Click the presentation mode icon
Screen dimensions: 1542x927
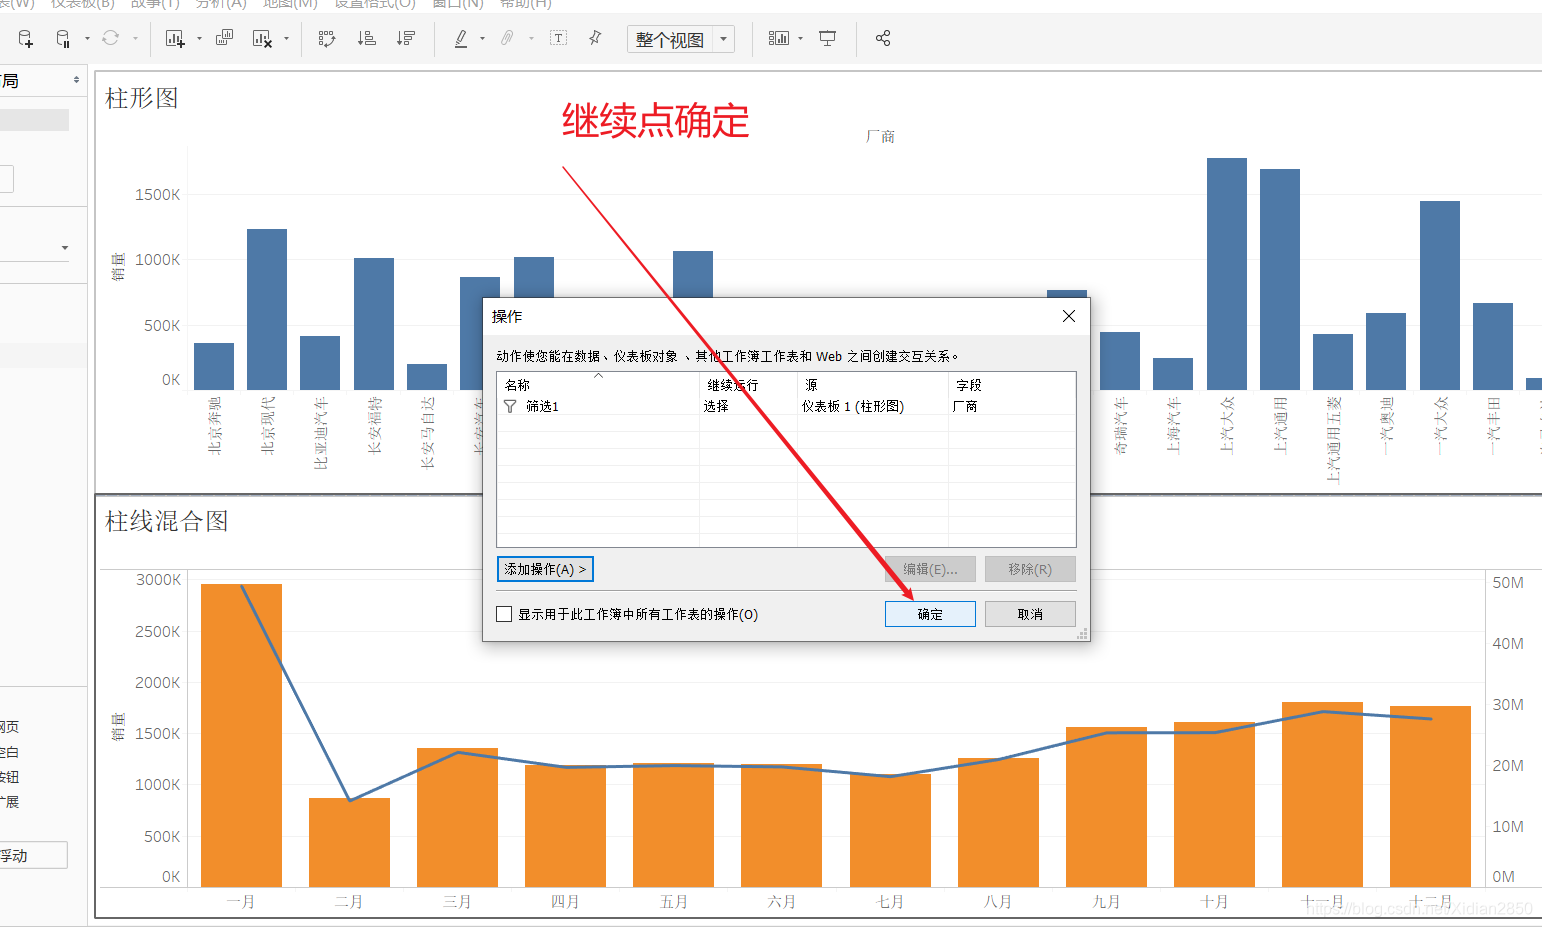click(827, 38)
